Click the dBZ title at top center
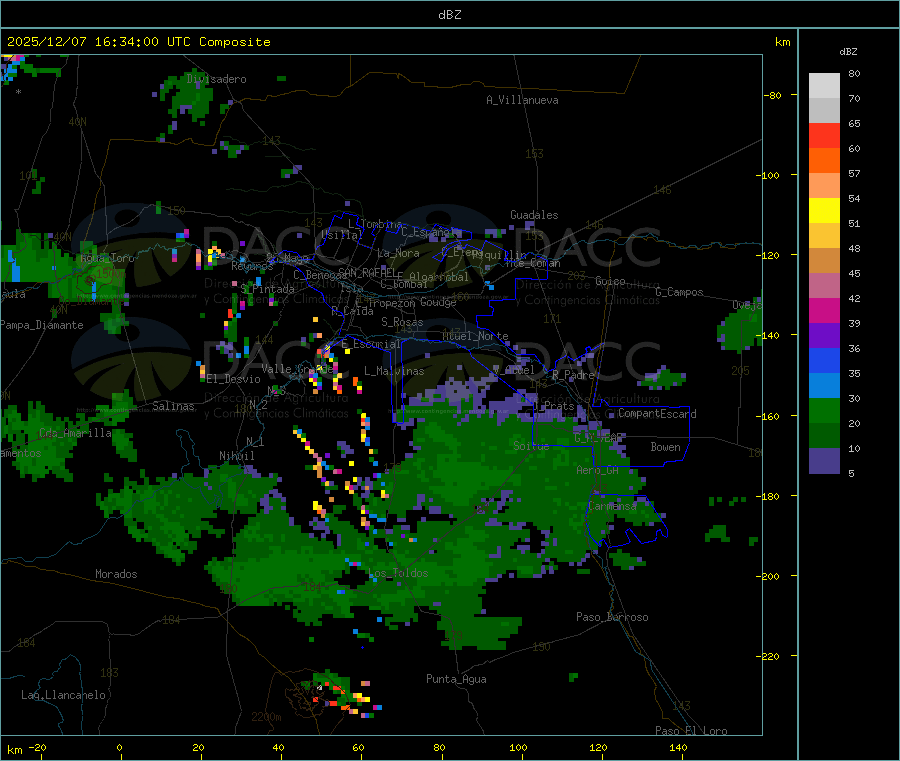 click(x=449, y=15)
